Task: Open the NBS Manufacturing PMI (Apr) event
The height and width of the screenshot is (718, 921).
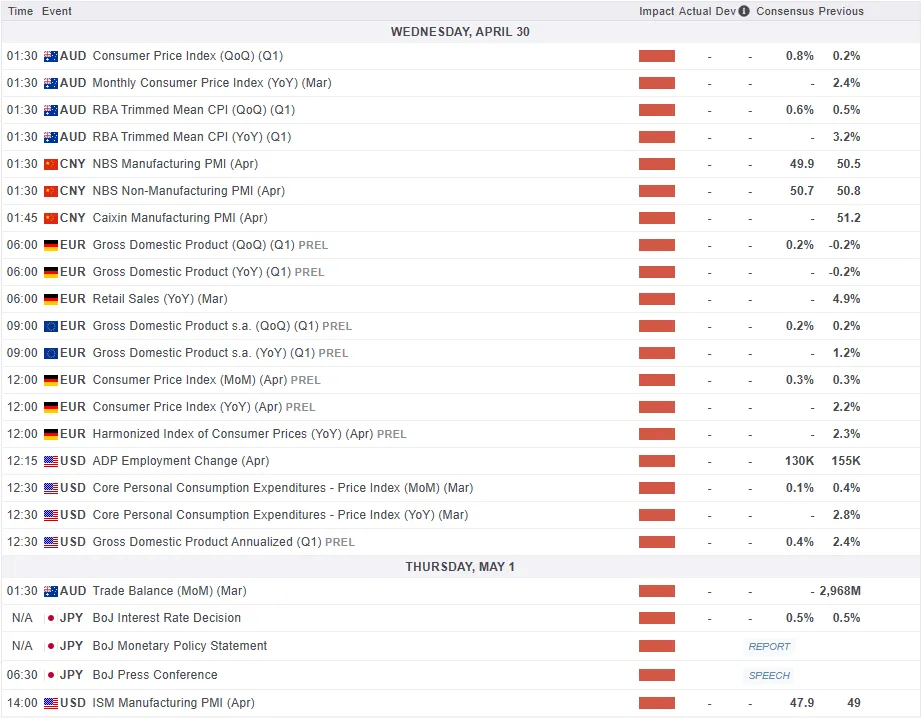Action: click(x=175, y=164)
